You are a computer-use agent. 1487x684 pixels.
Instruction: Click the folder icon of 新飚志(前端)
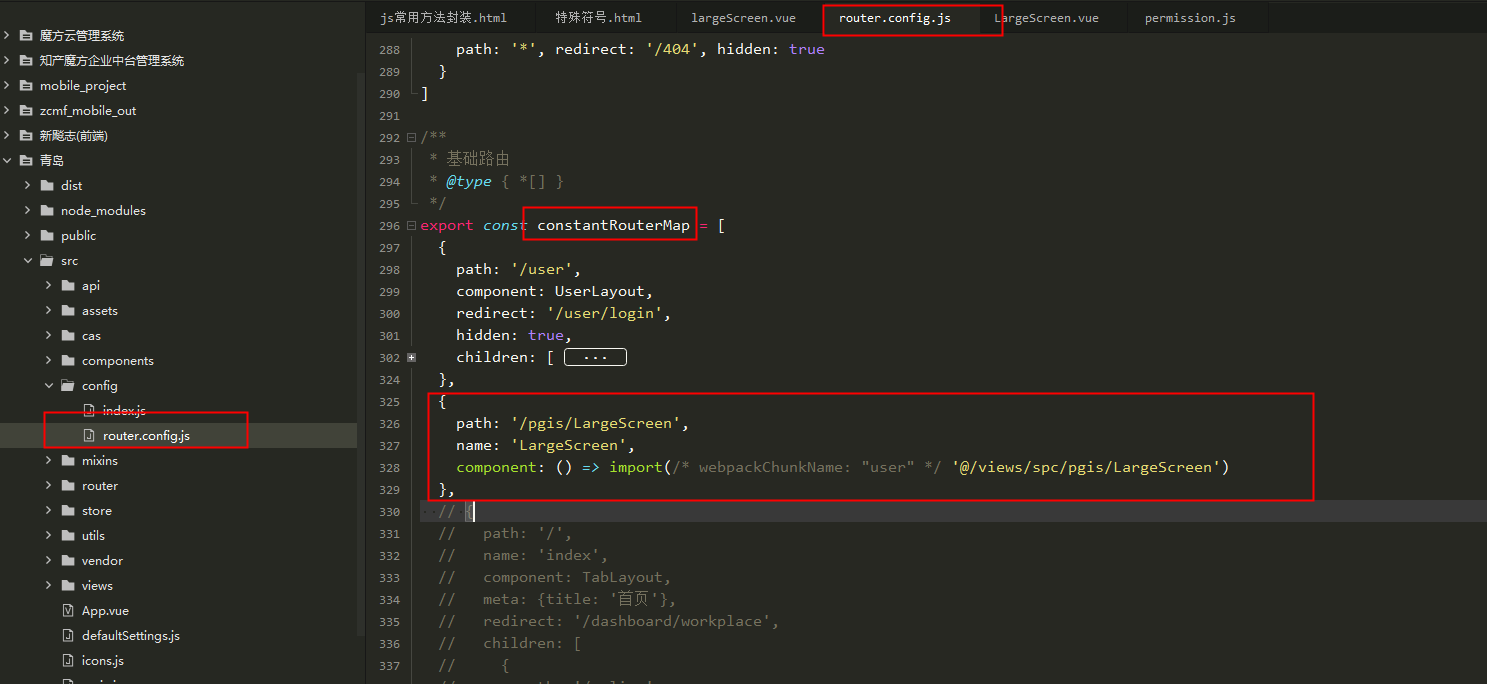click(26, 135)
